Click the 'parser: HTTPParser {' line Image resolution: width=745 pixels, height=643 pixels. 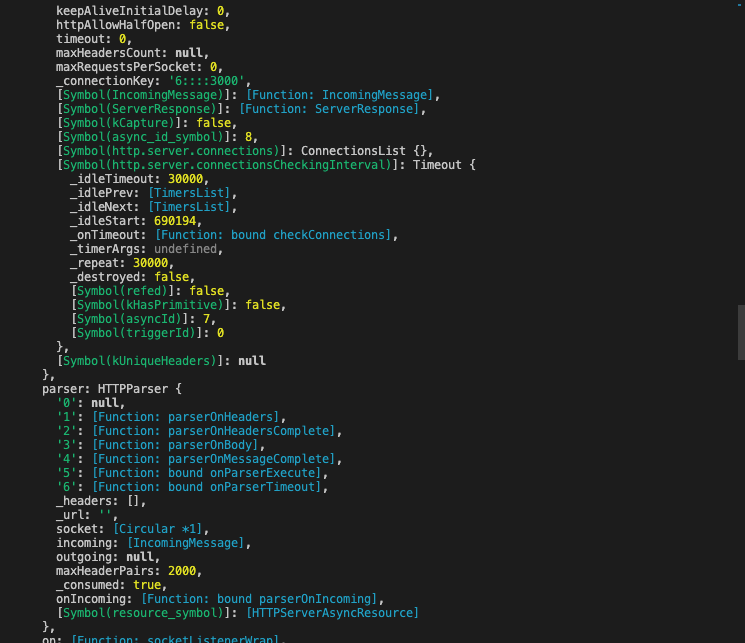(112, 389)
